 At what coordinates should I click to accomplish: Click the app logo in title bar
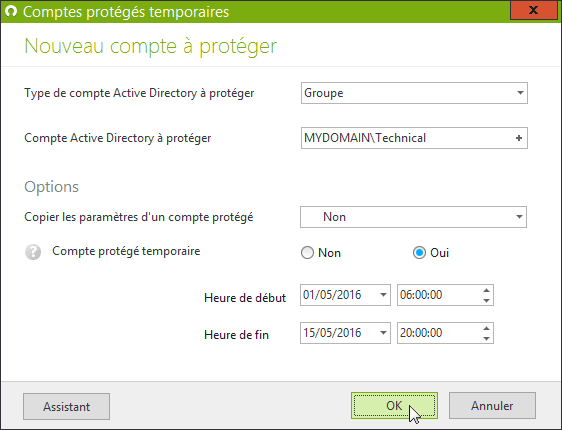click(x=11, y=11)
